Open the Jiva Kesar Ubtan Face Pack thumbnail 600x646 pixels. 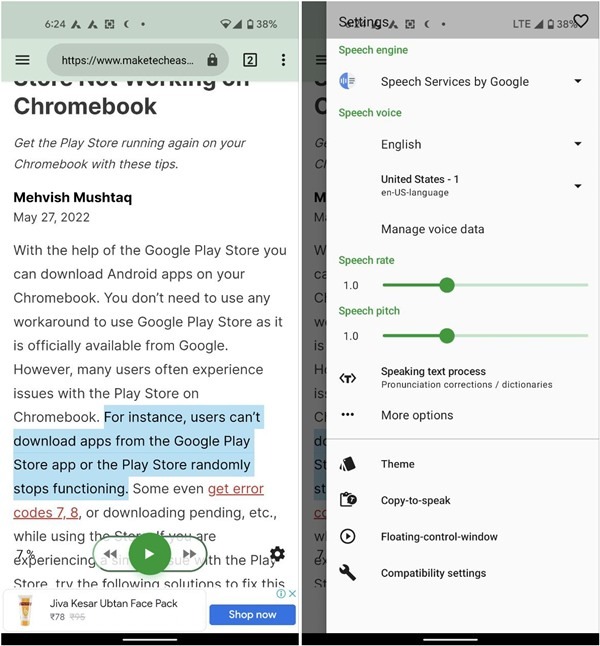[x=25, y=611]
